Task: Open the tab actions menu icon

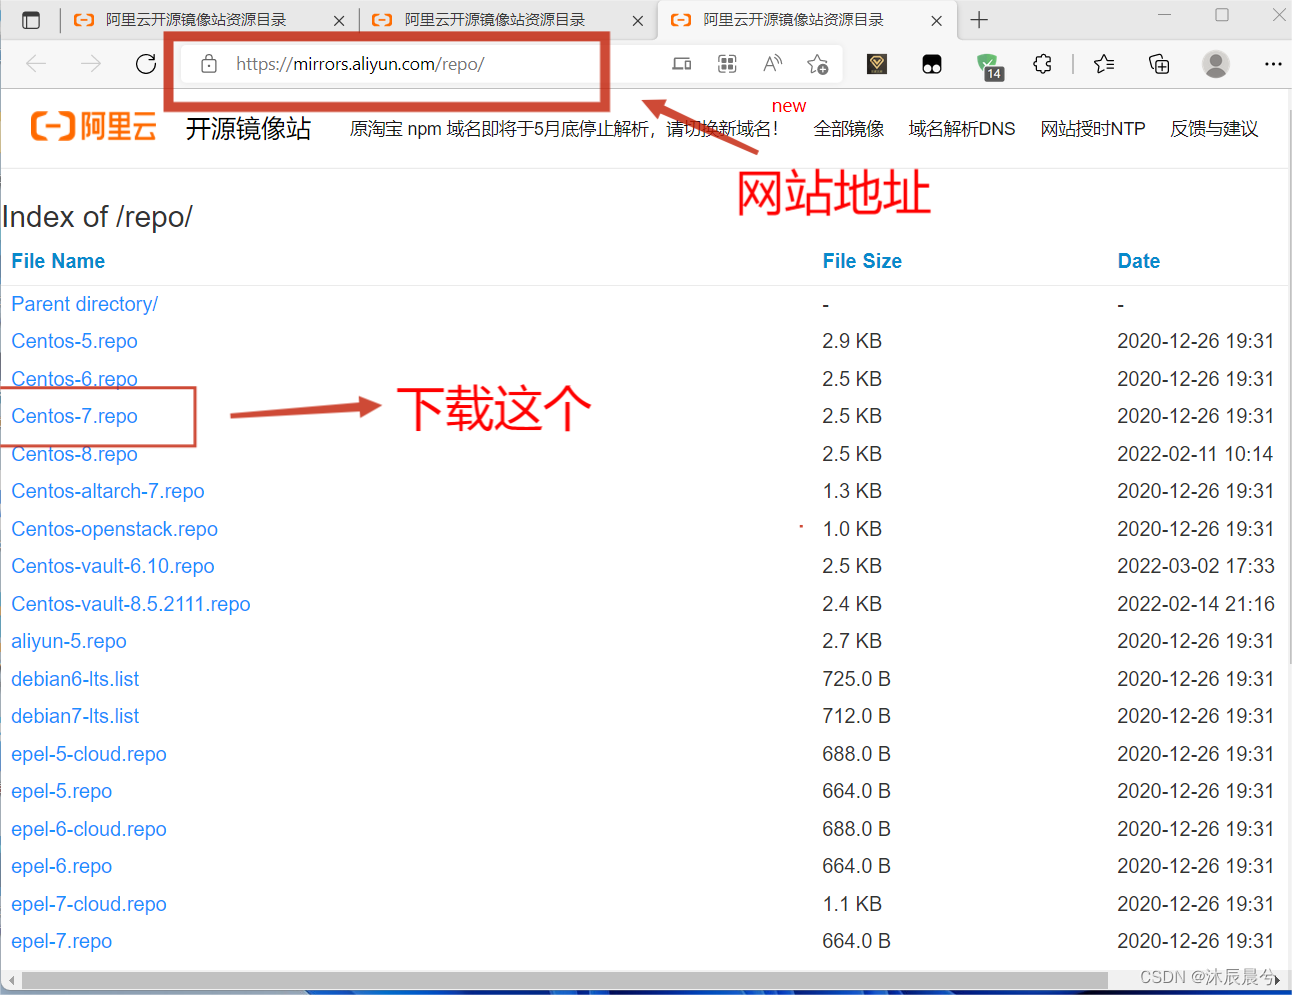Action: point(31,20)
